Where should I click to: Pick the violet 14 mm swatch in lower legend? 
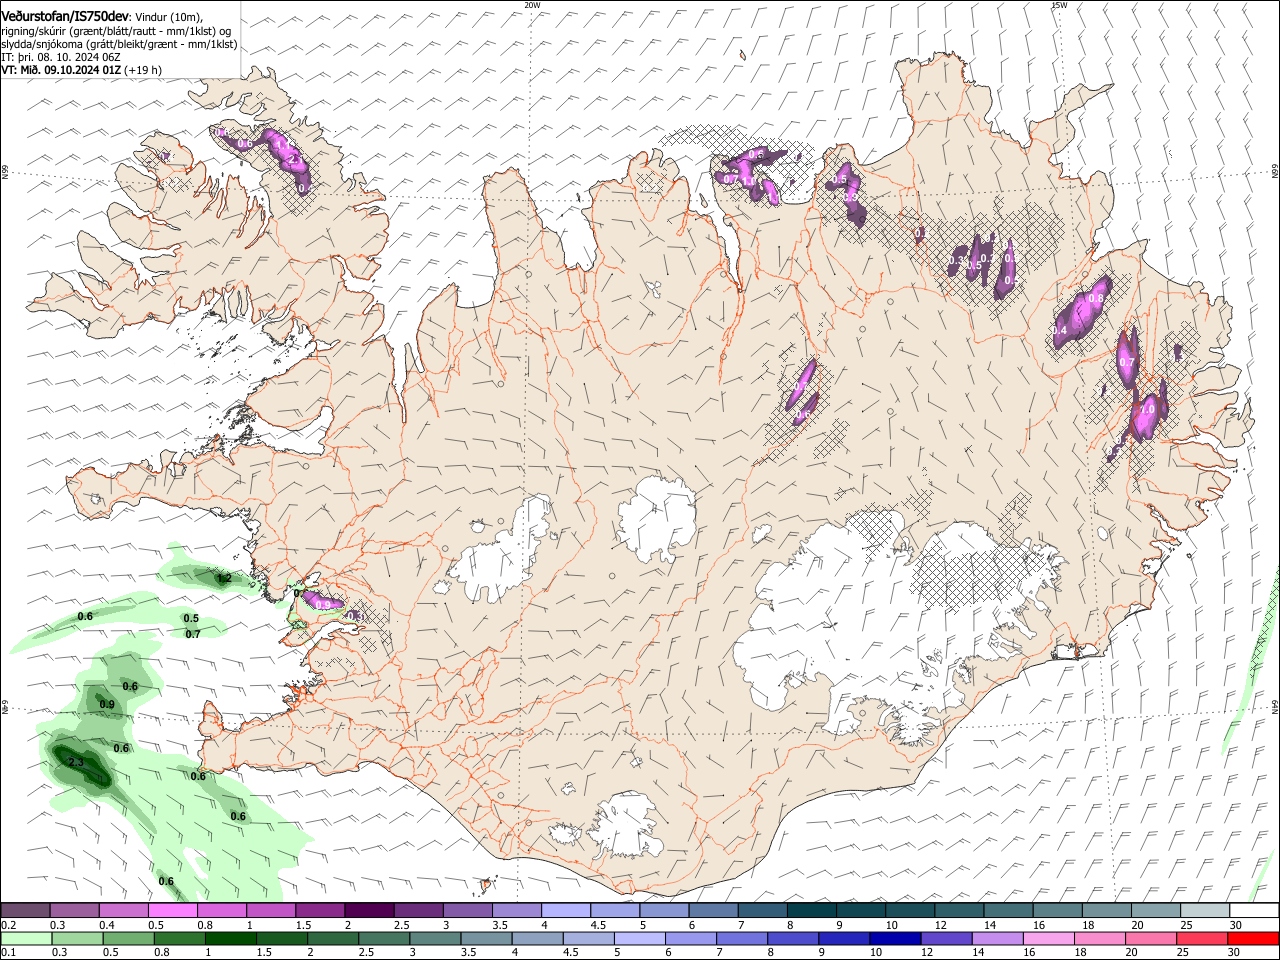(997, 938)
